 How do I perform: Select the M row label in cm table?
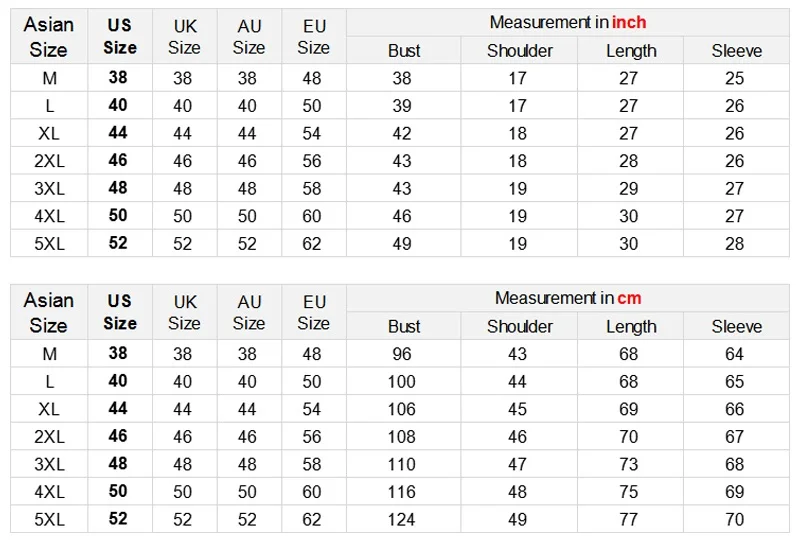tap(49, 354)
